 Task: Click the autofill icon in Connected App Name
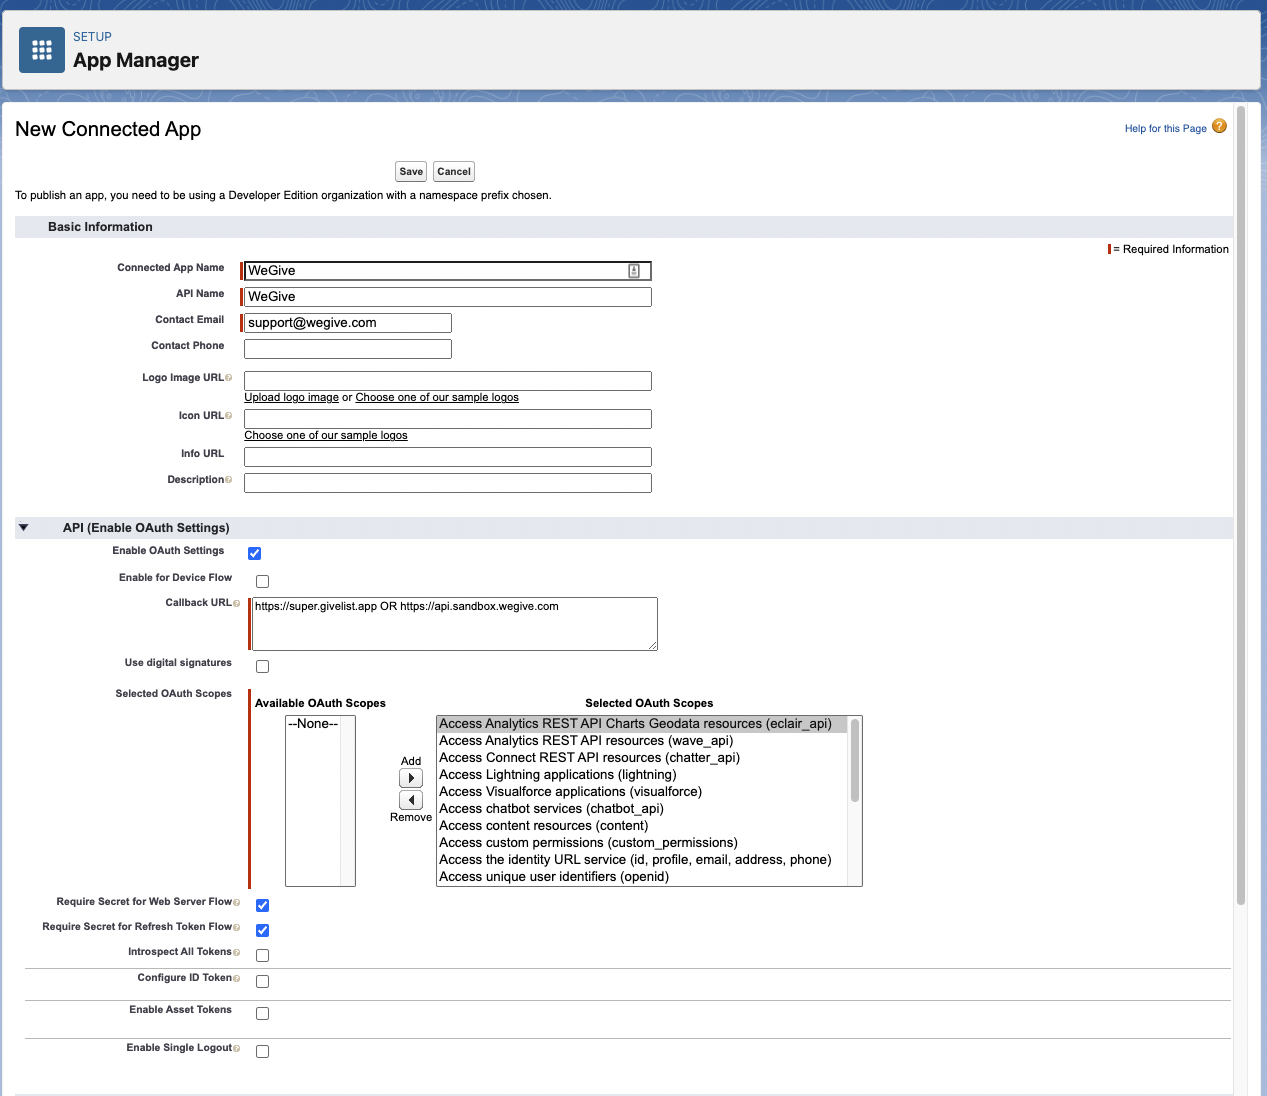click(x=634, y=271)
